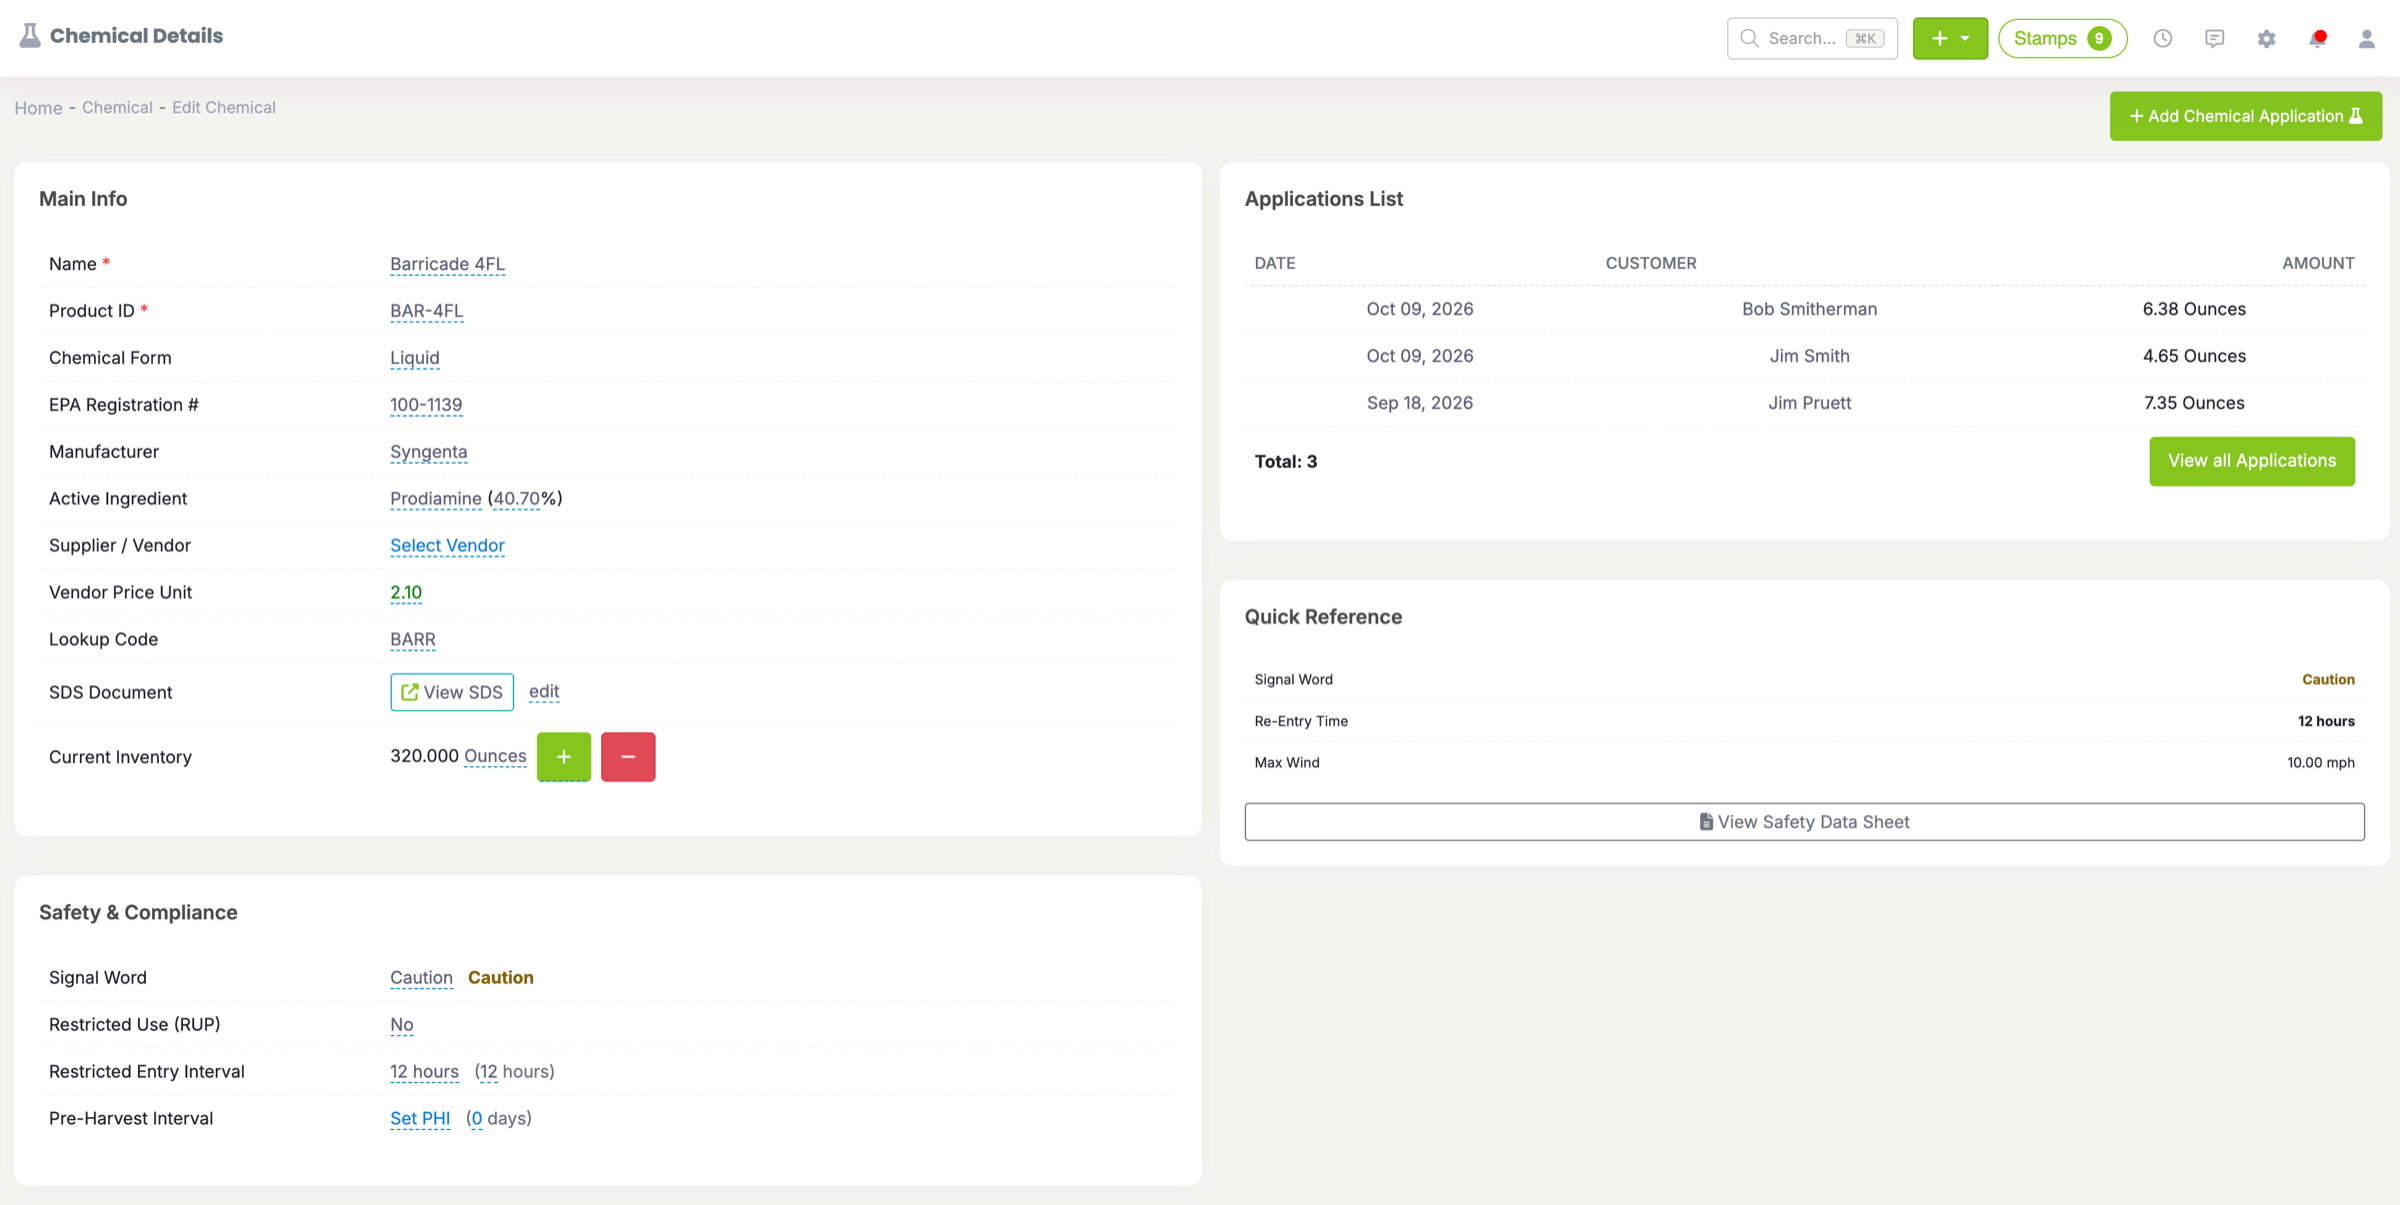Viewport: 2400px width, 1205px height.
Task: Click the 7.35 Ounces amount
Action: pos(2194,403)
